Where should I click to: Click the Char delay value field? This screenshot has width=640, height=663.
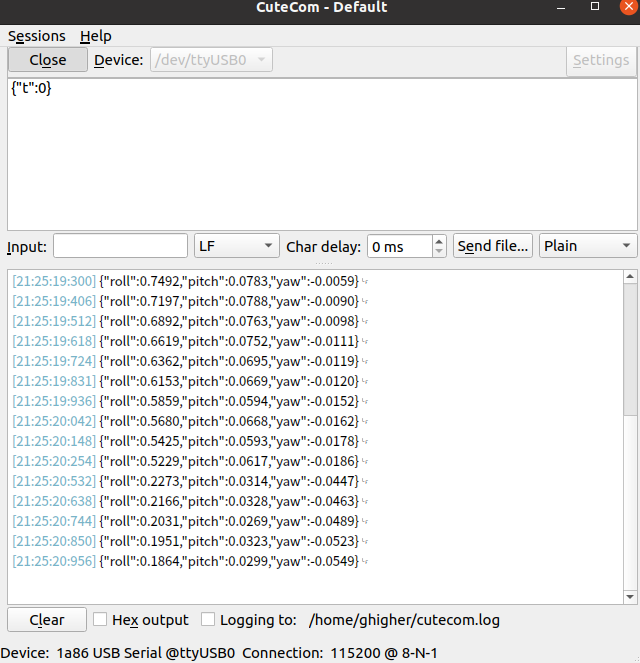(398, 246)
